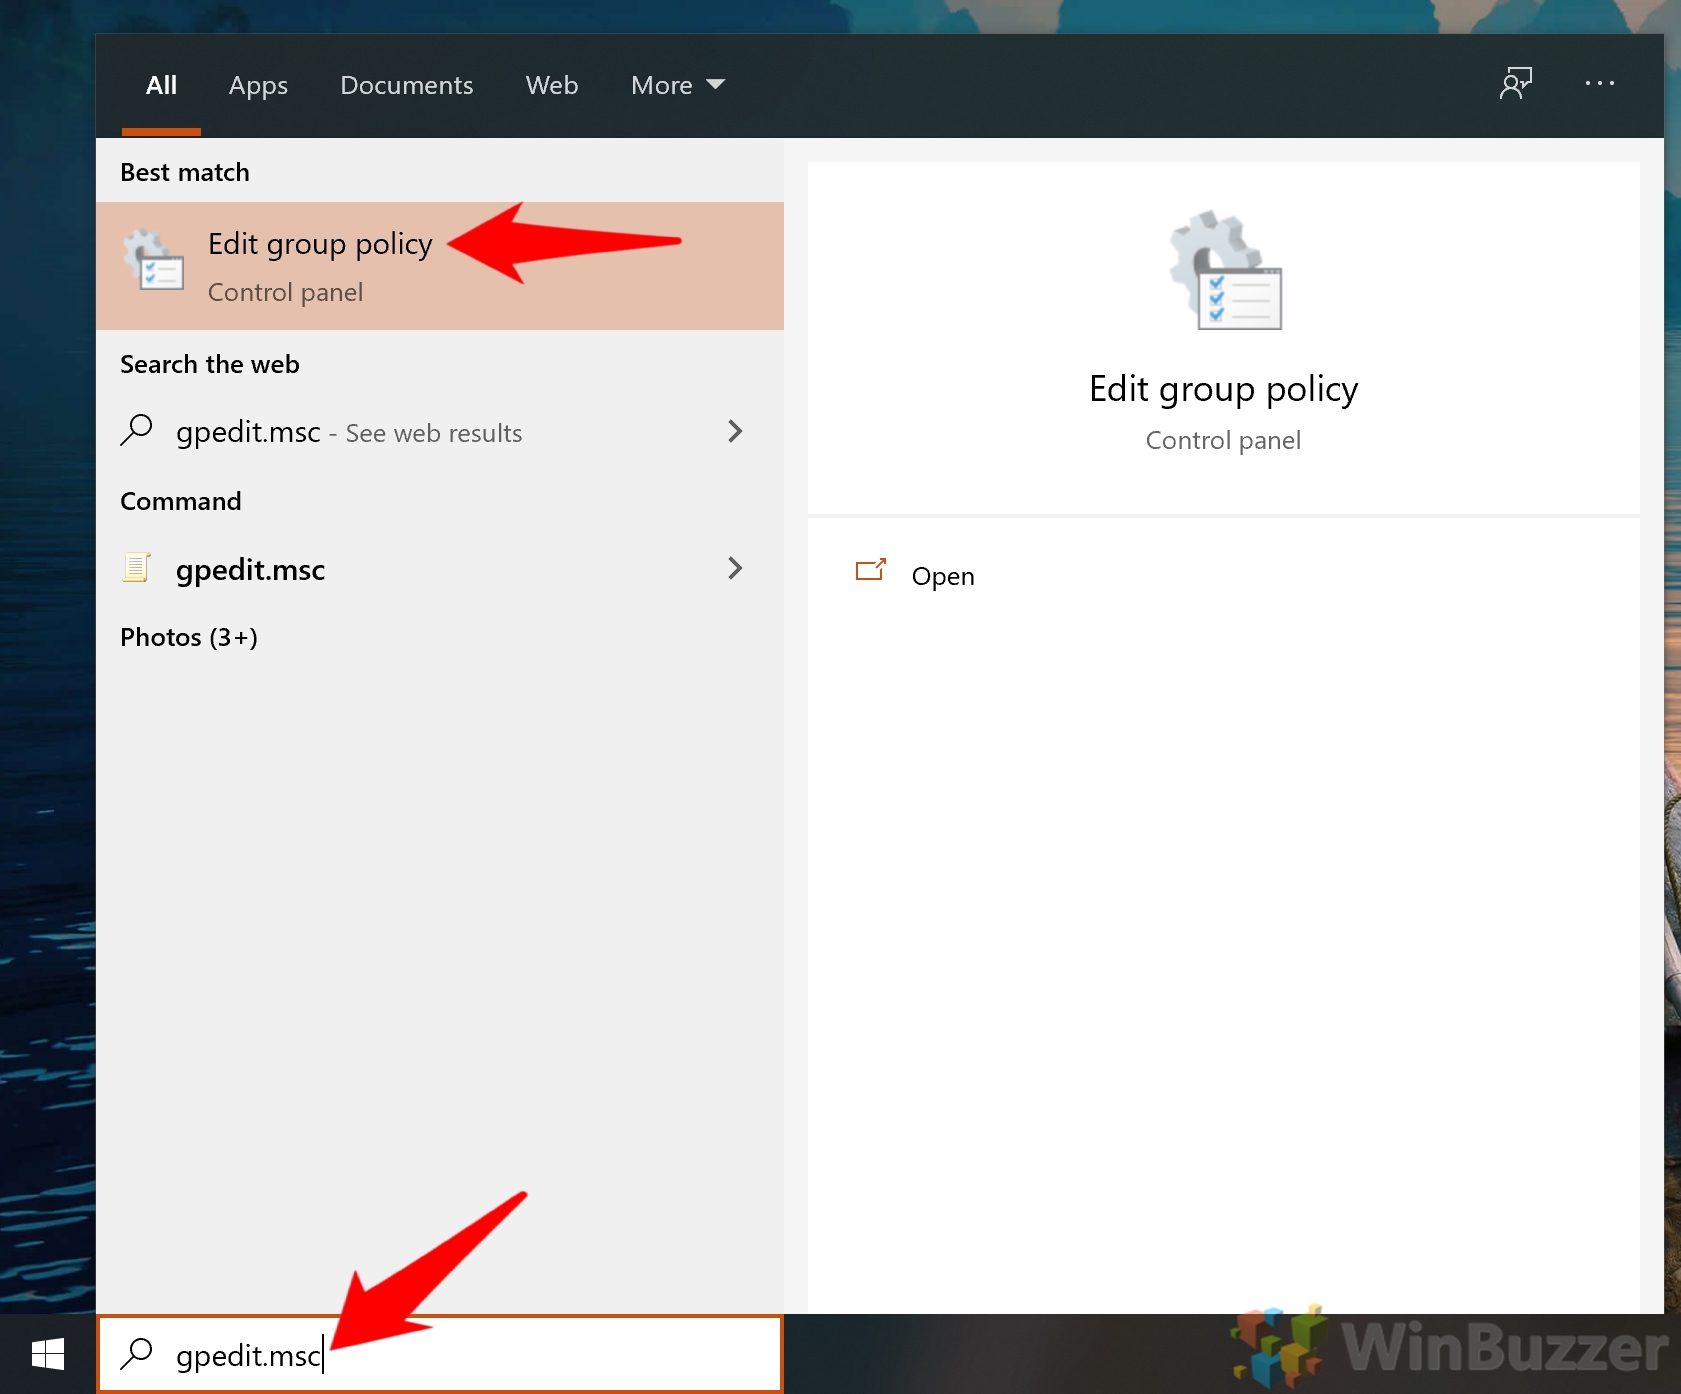Click the Edit group policy preview gear icon
The height and width of the screenshot is (1394, 1681).
[x=1224, y=270]
